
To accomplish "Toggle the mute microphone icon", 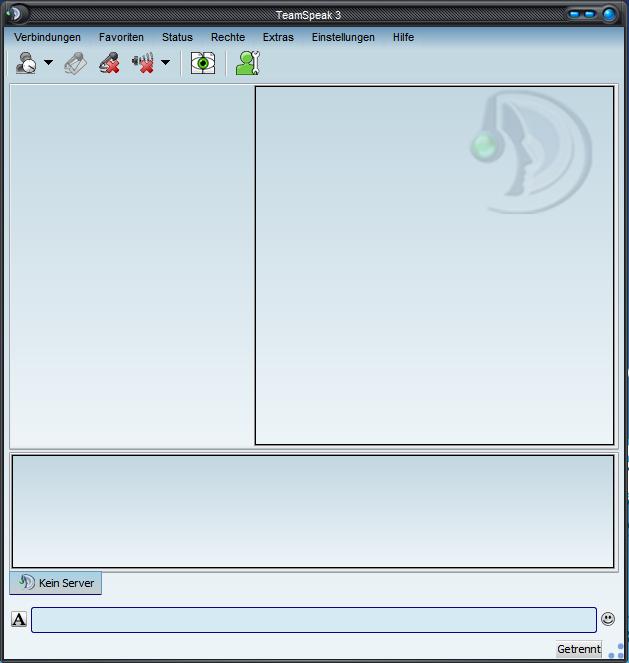I will click(x=109, y=63).
